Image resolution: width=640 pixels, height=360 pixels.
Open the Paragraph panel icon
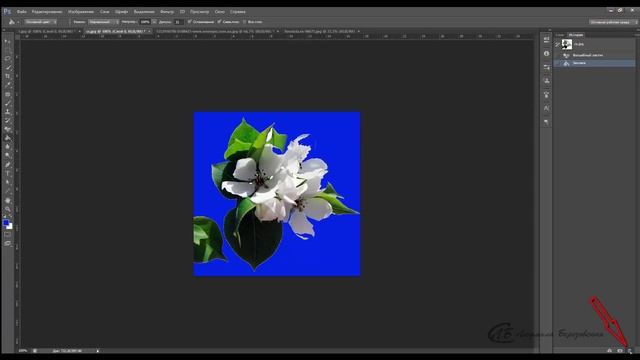coord(546,122)
